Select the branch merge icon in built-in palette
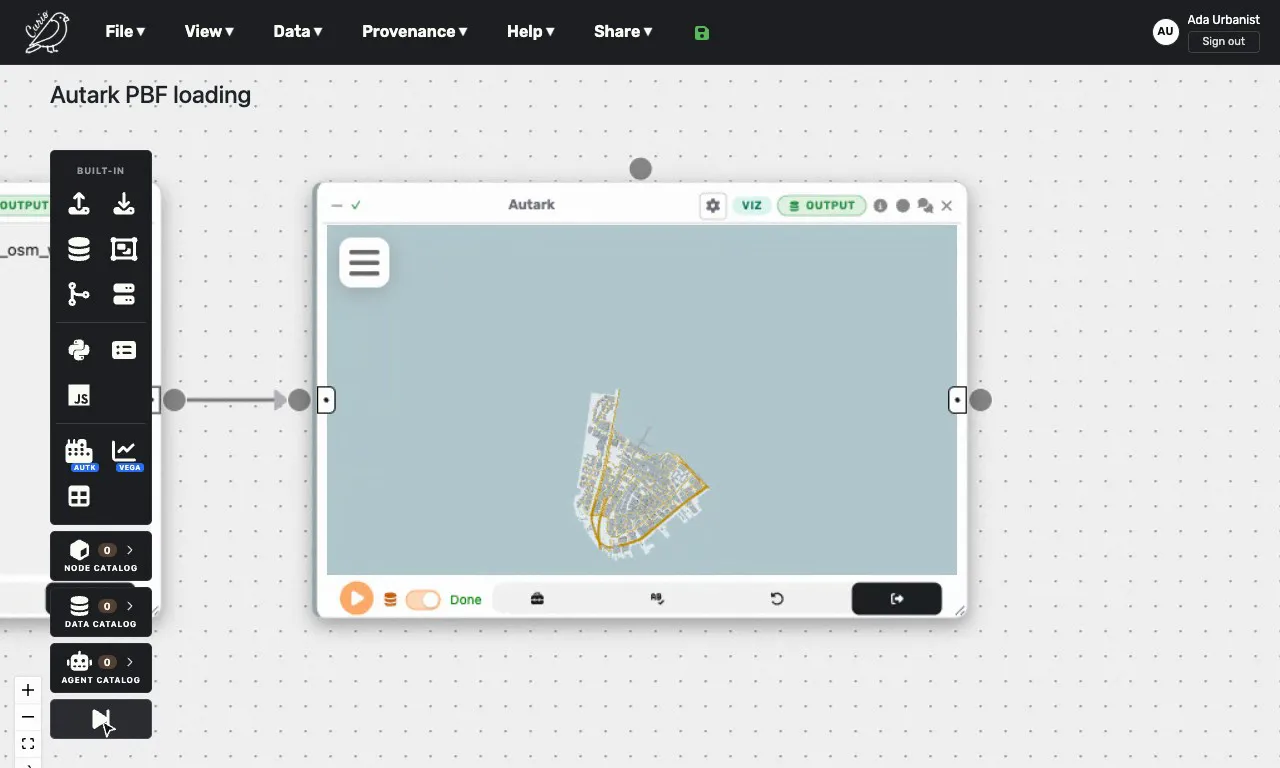The height and width of the screenshot is (768, 1280). [79, 294]
